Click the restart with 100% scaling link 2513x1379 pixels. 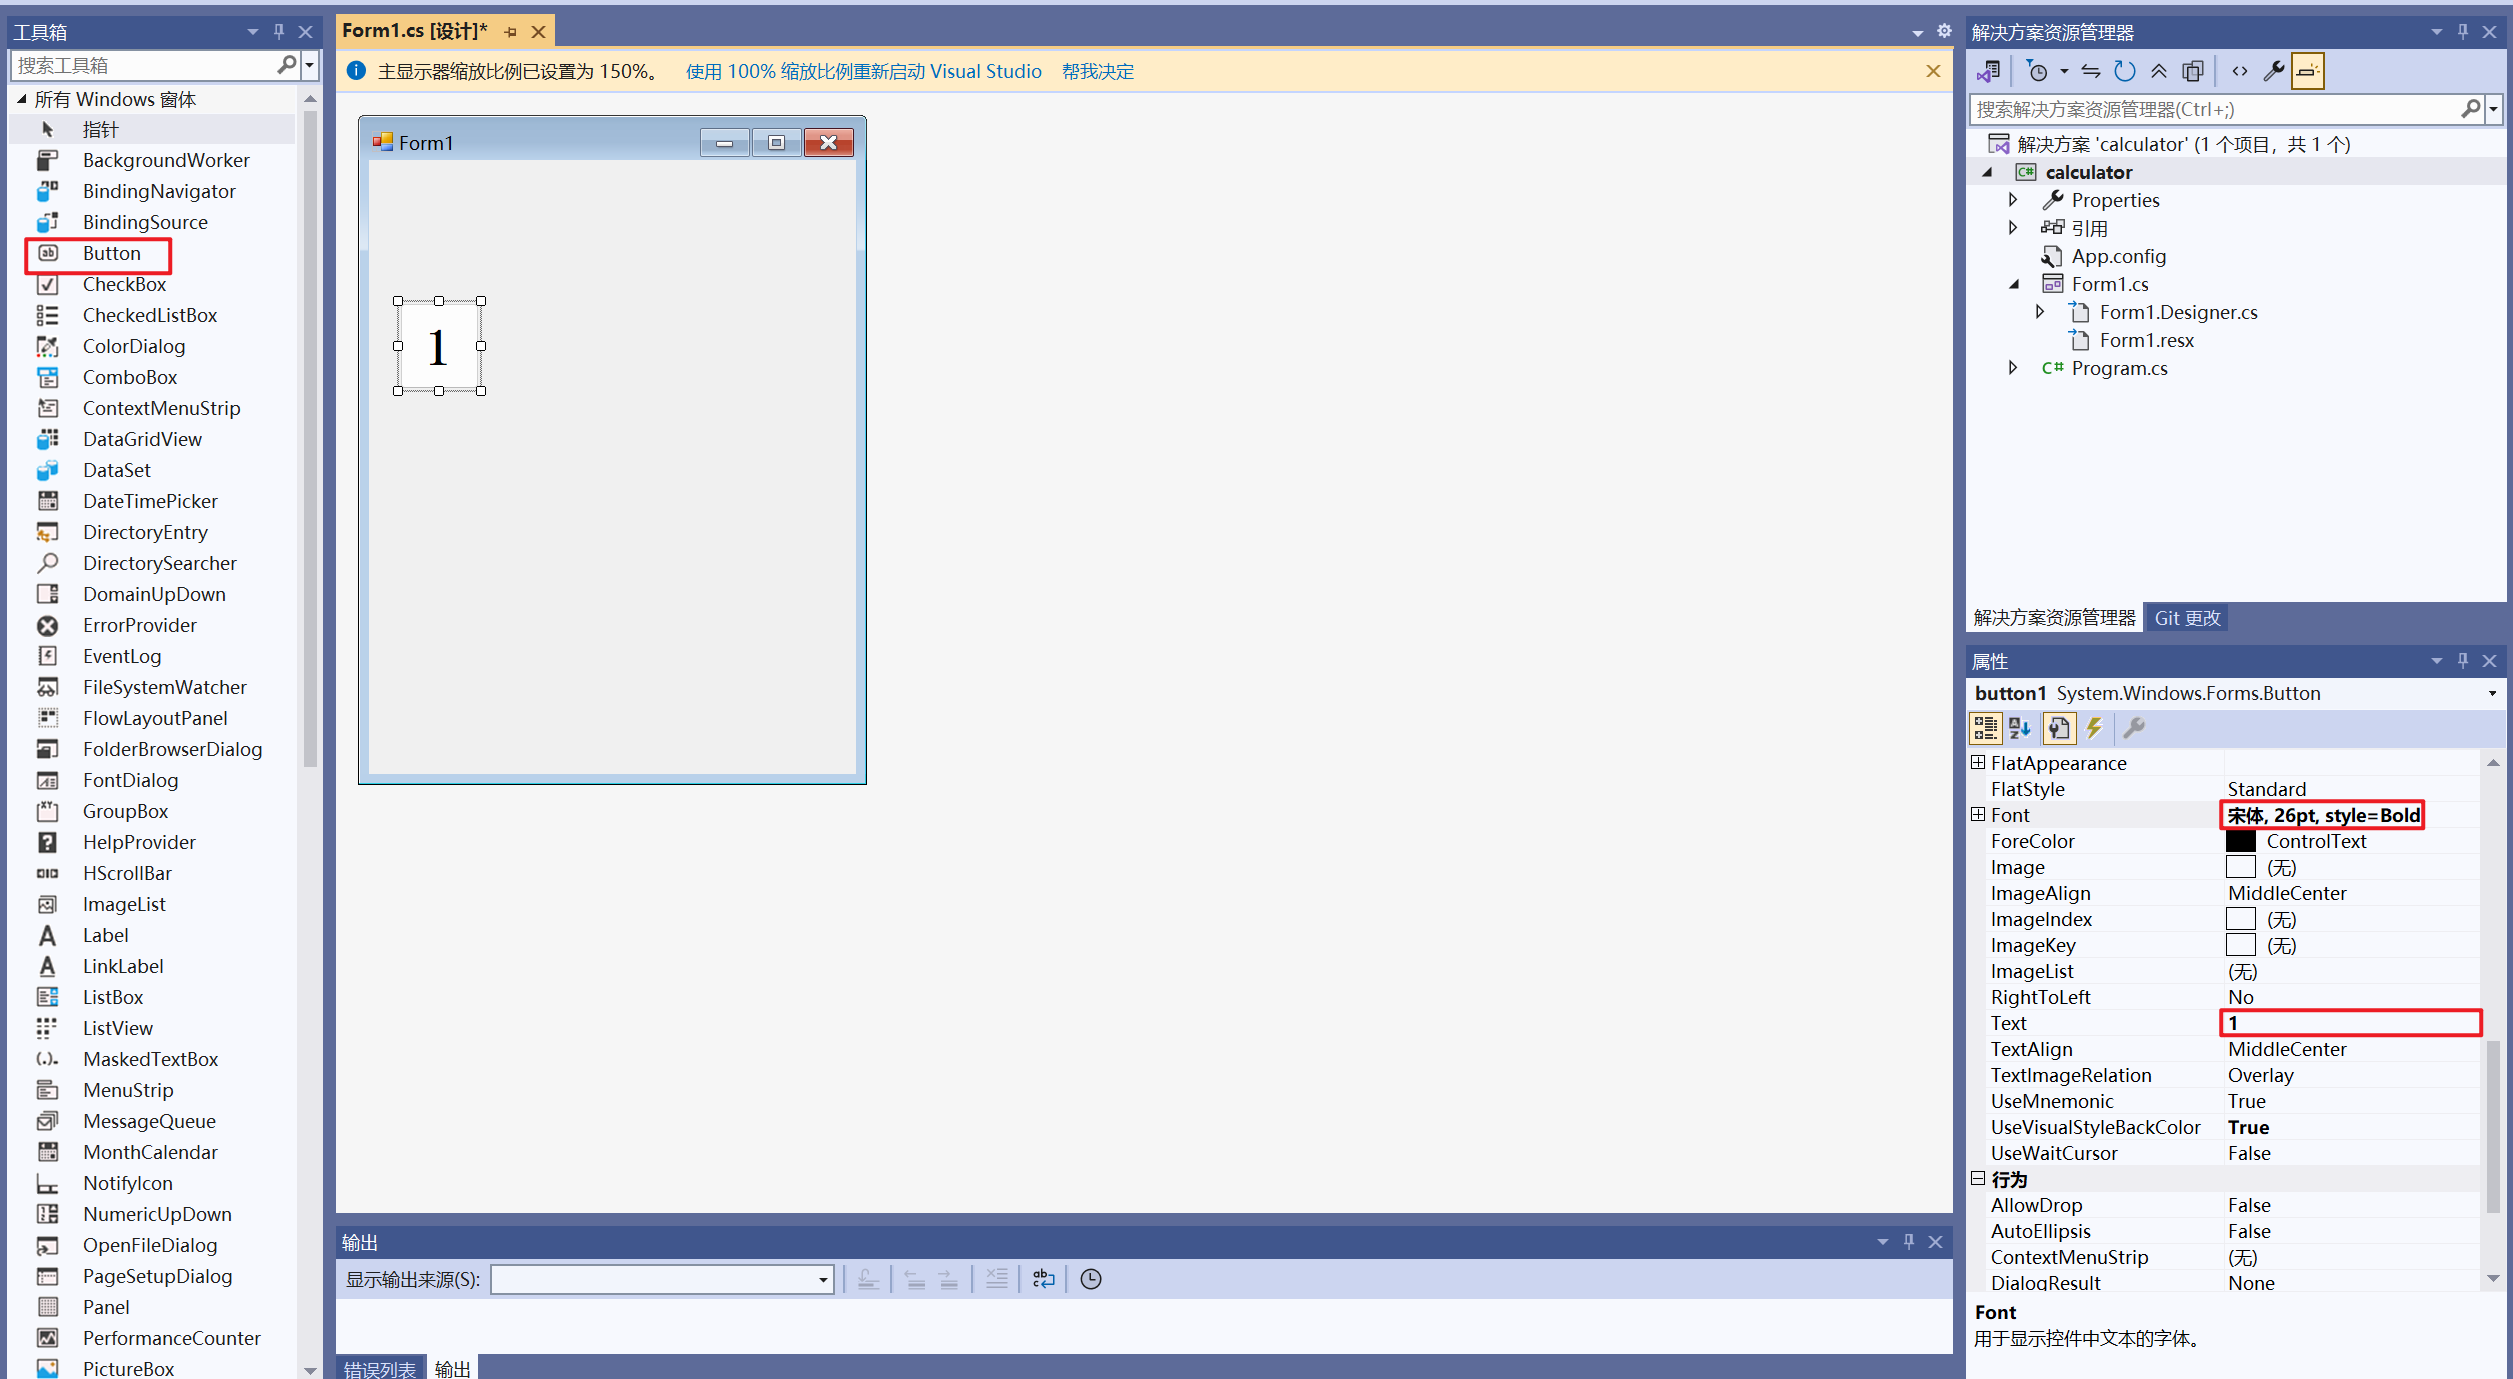[x=863, y=72]
